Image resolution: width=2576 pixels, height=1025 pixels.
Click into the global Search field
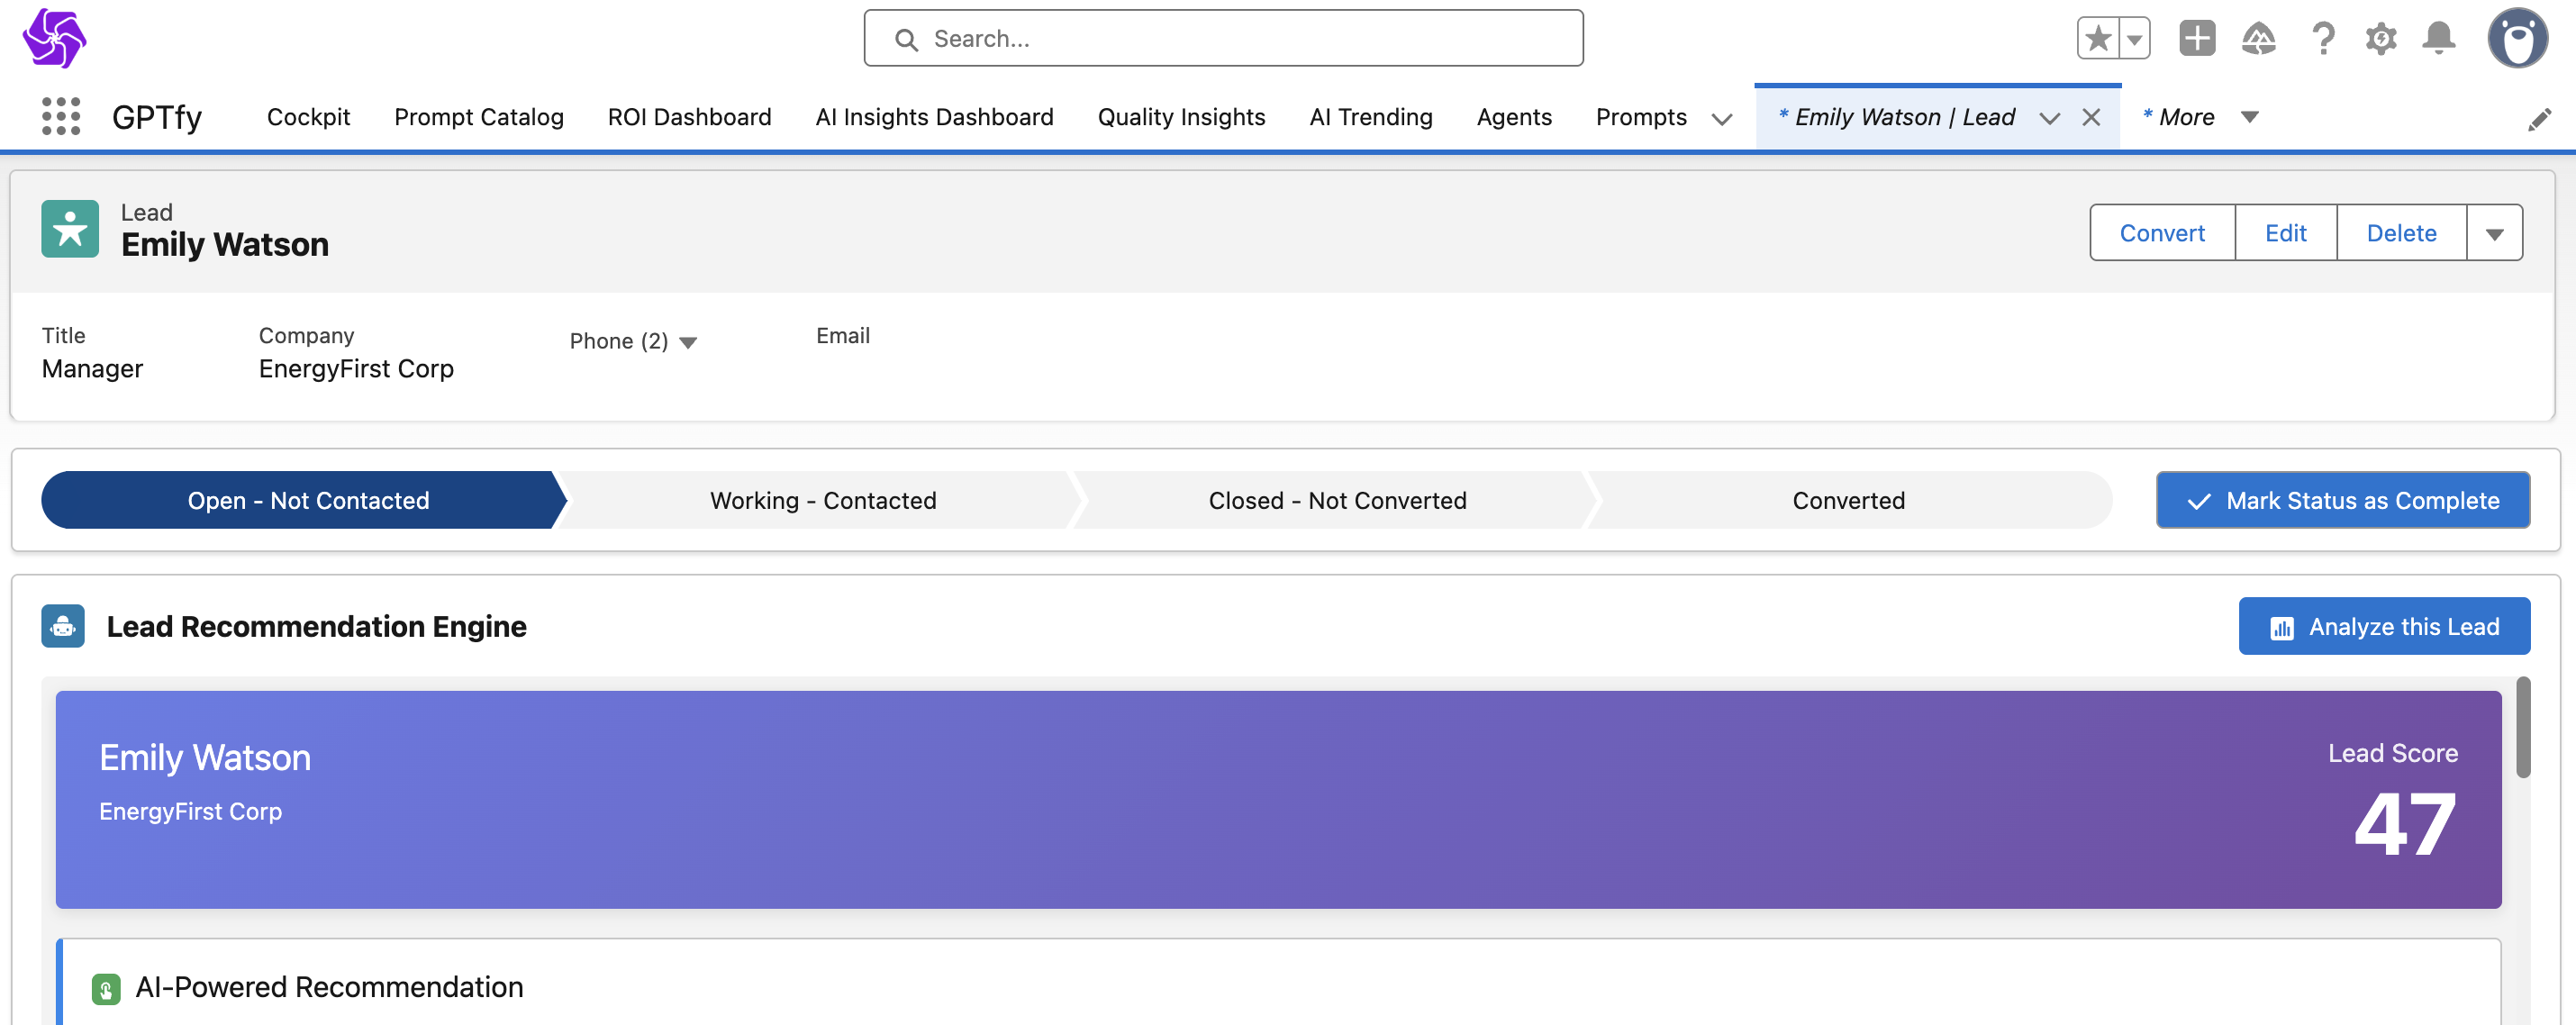(1223, 39)
